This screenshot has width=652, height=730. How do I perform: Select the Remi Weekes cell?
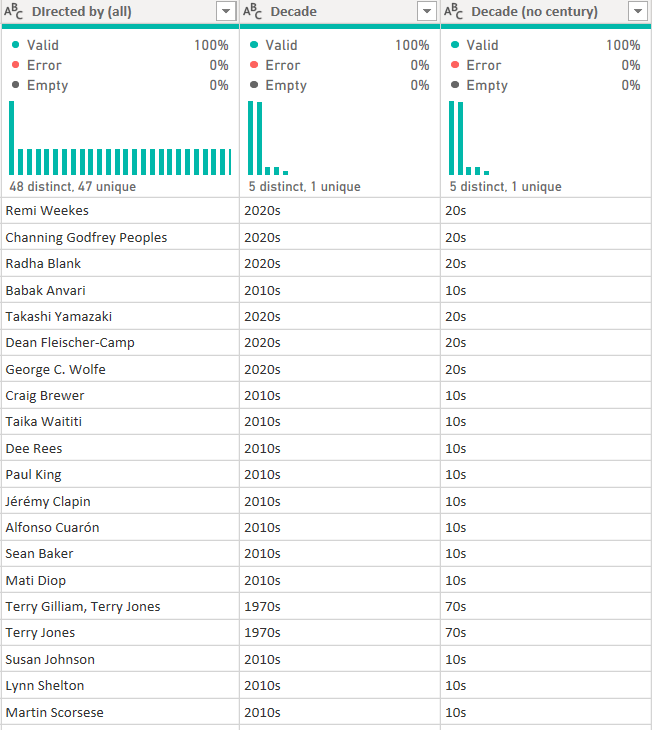tap(47, 211)
